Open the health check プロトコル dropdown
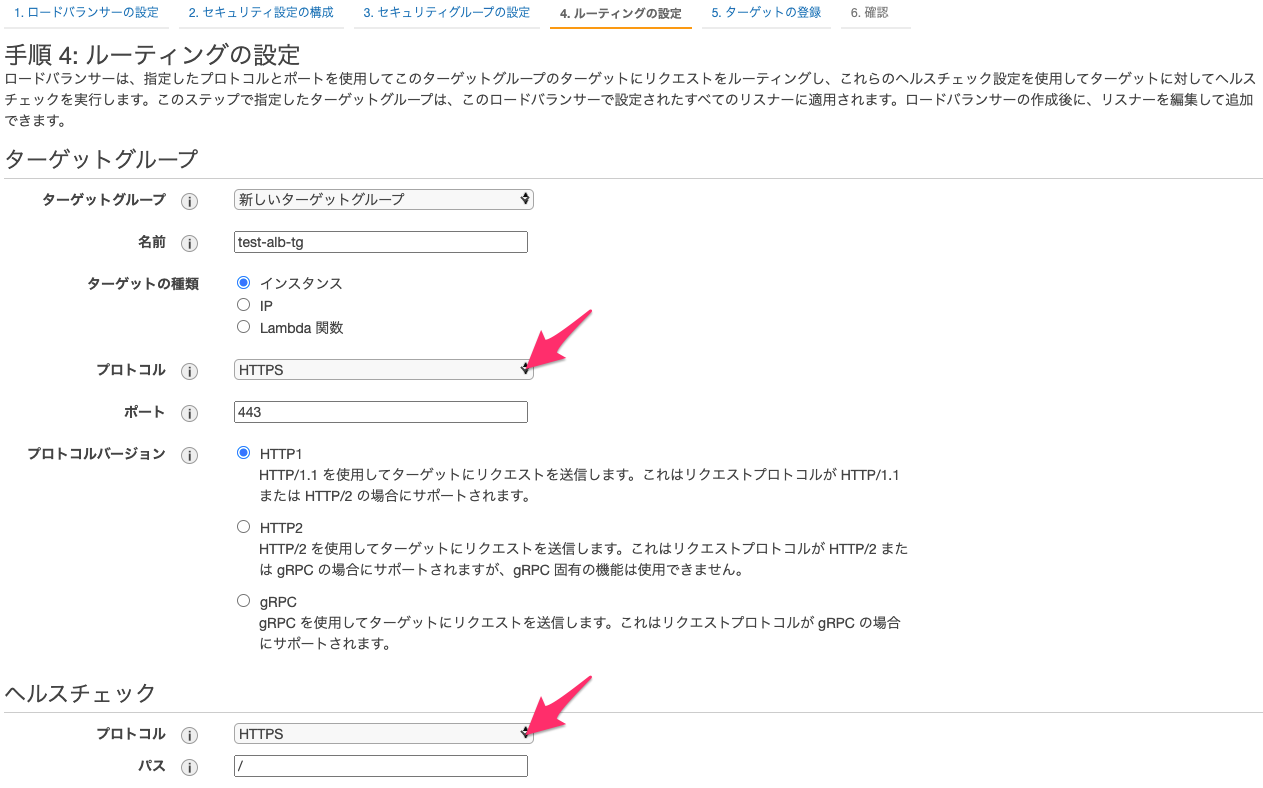The height and width of the screenshot is (788, 1263). [x=382, y=733]
